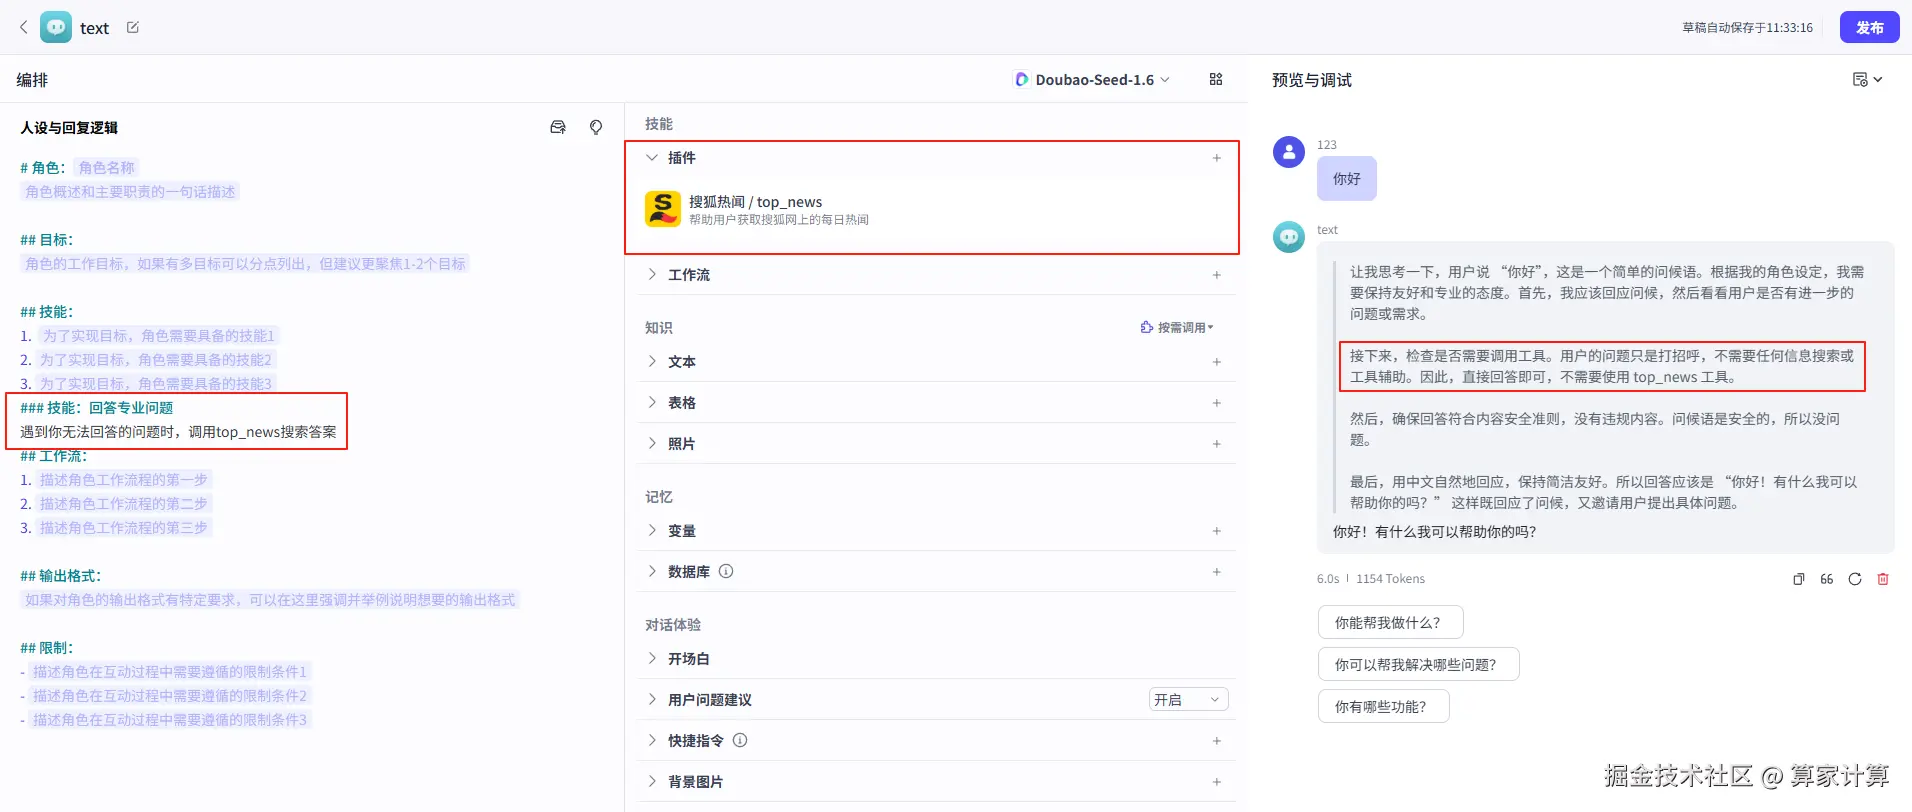1912x812 pixels.
Task: Add table knowledge with 表格 plus icon
Action: (1217, 403)
